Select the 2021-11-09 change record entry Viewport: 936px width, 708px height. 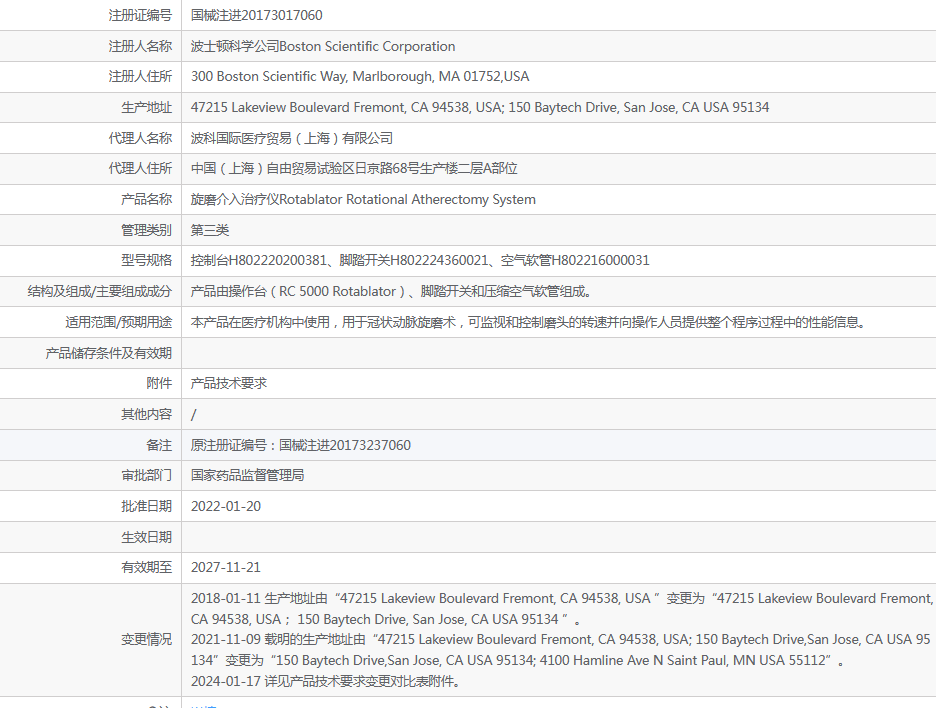[561, 650]
